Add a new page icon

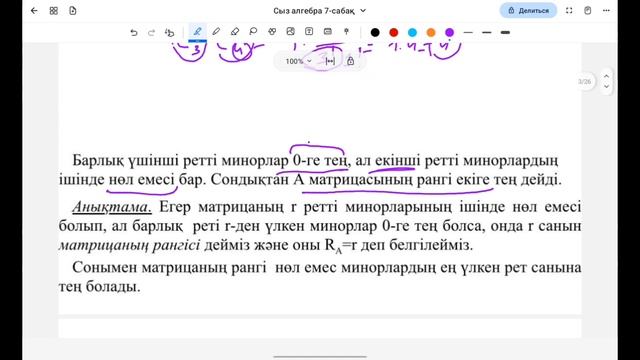[x=73, y=11]
